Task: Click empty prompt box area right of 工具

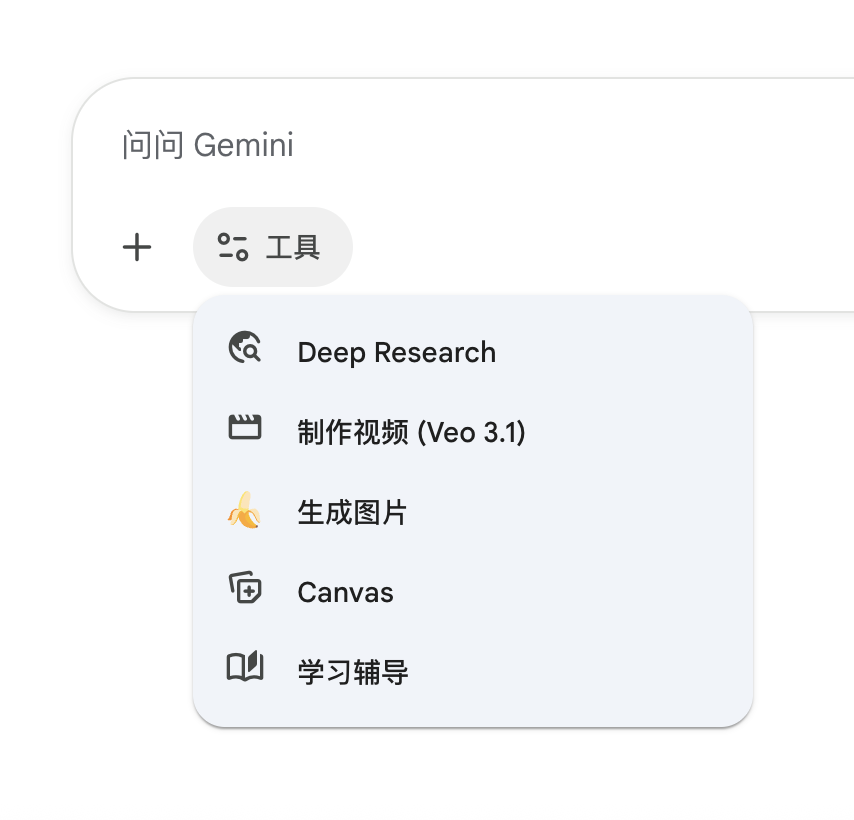Action: point(600,247)
